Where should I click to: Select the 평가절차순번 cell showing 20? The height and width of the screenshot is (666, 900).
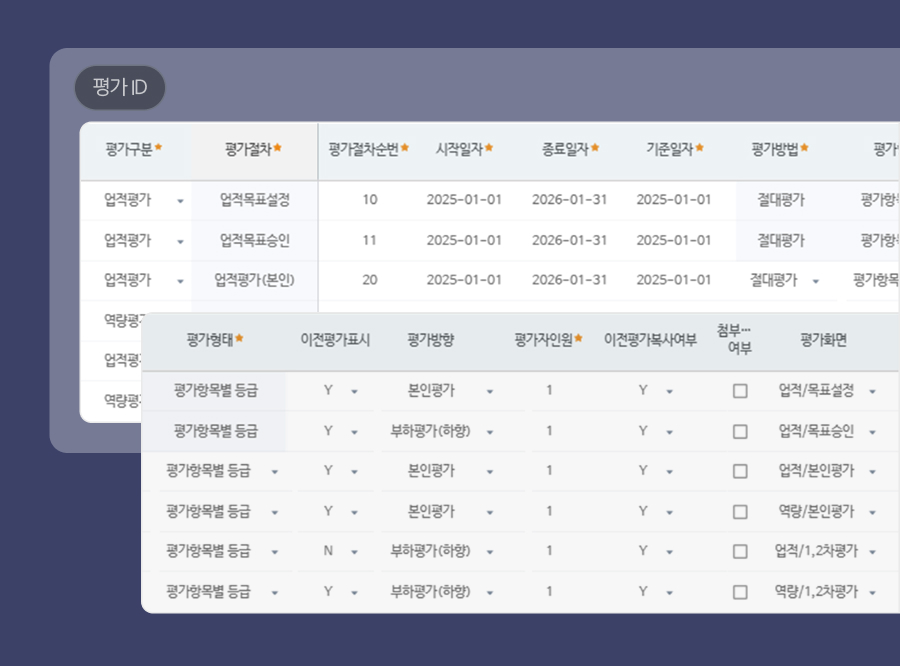click(368, 280)
